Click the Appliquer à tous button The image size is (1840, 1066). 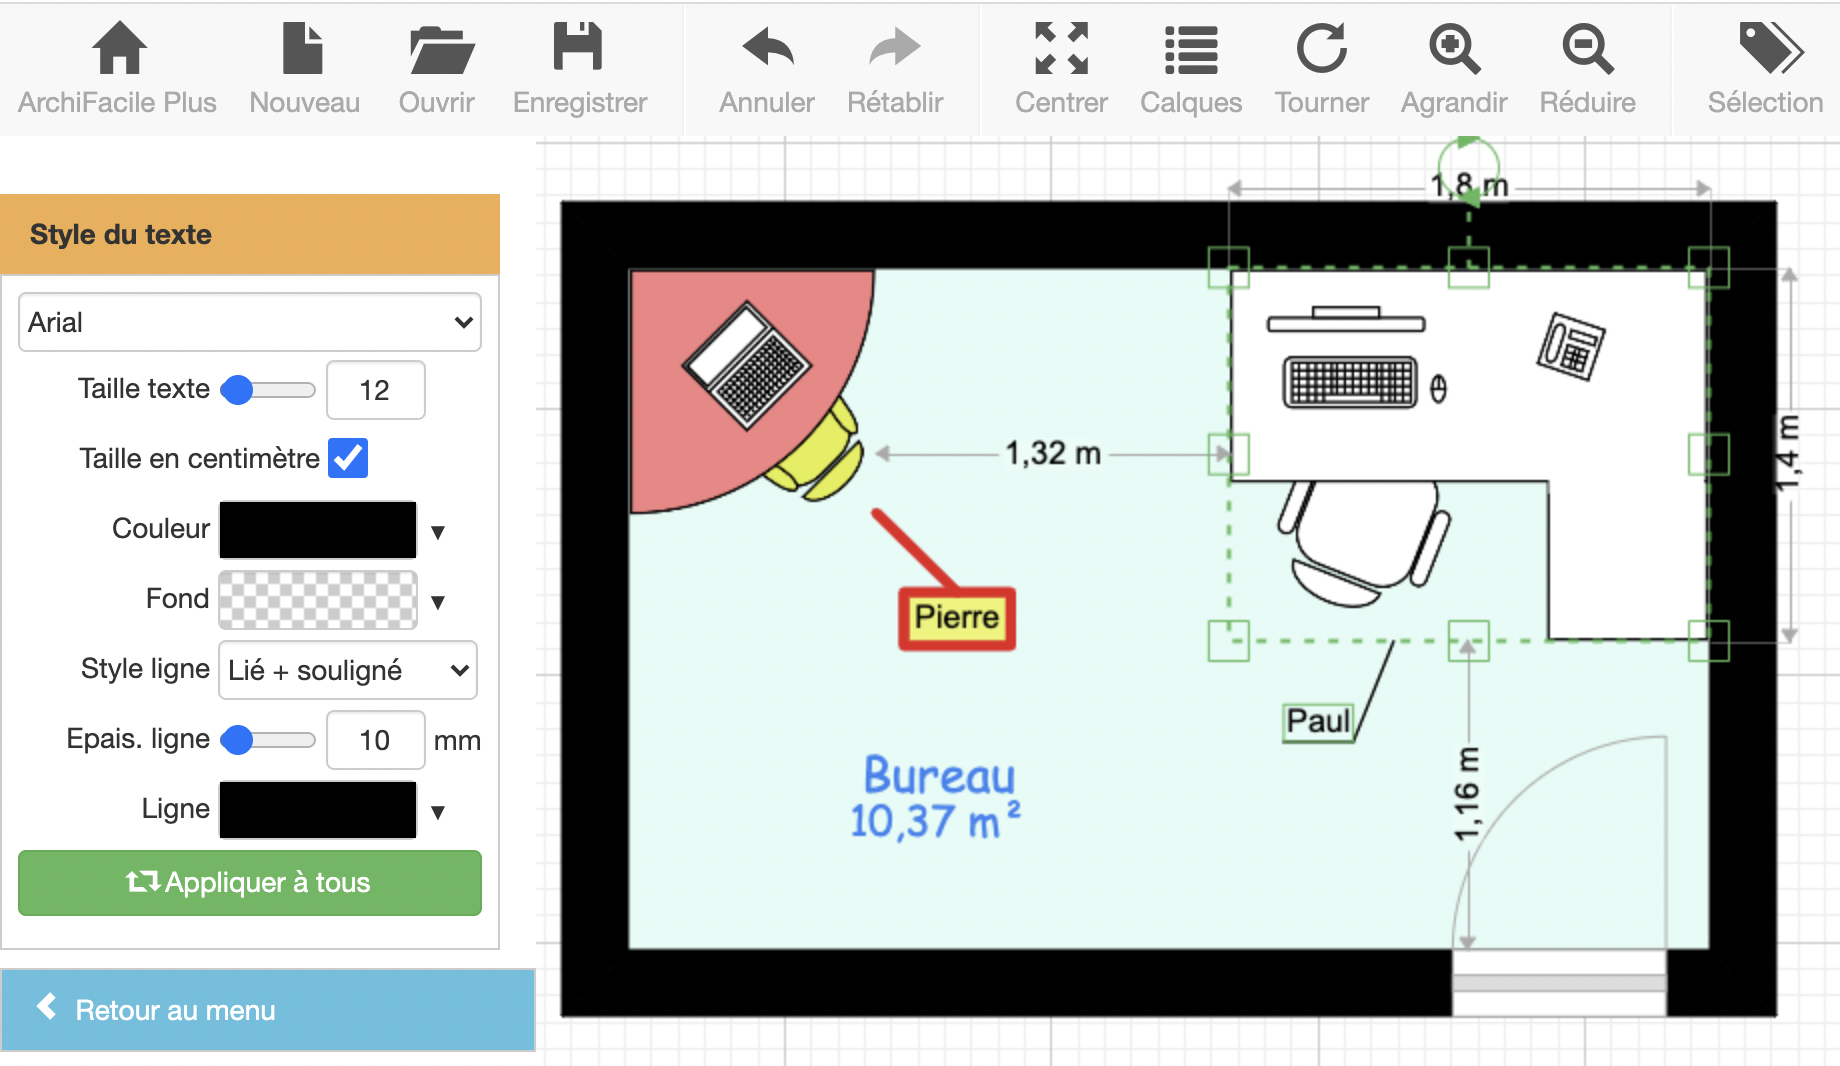250,882
